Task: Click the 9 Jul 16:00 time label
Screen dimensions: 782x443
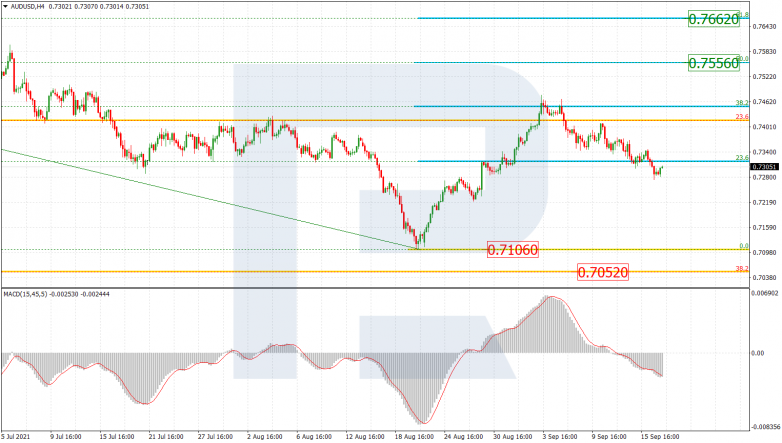Action: click(64, 437)
